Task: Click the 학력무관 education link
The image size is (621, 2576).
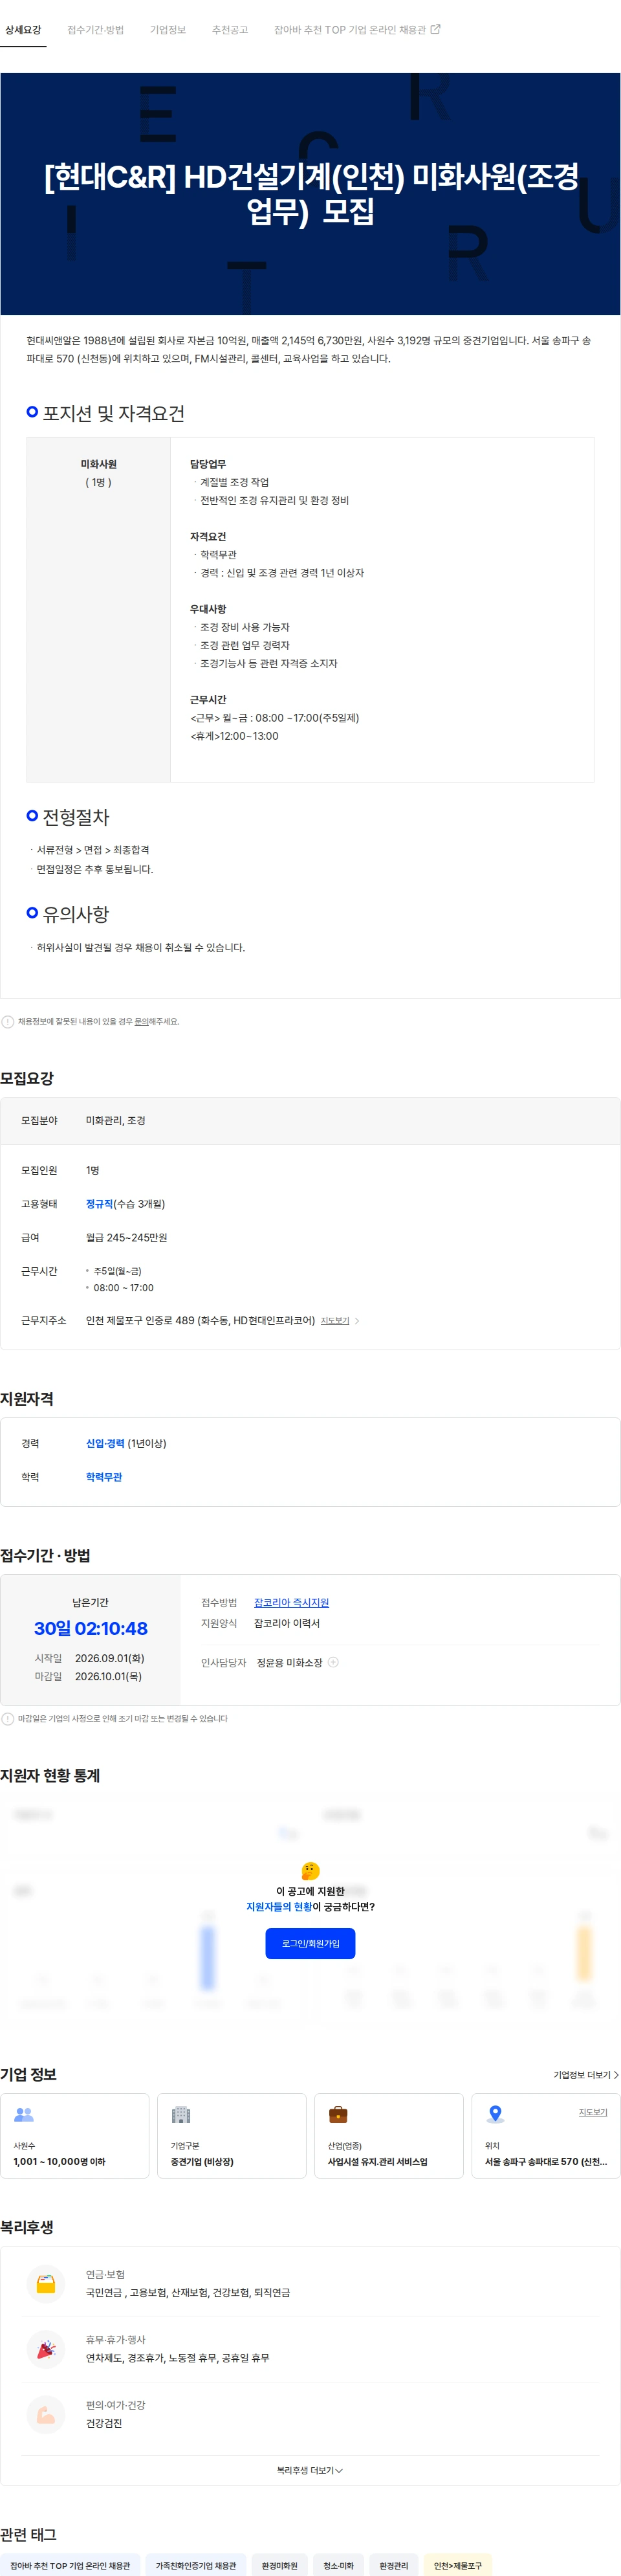Action: click(104, 1477)
